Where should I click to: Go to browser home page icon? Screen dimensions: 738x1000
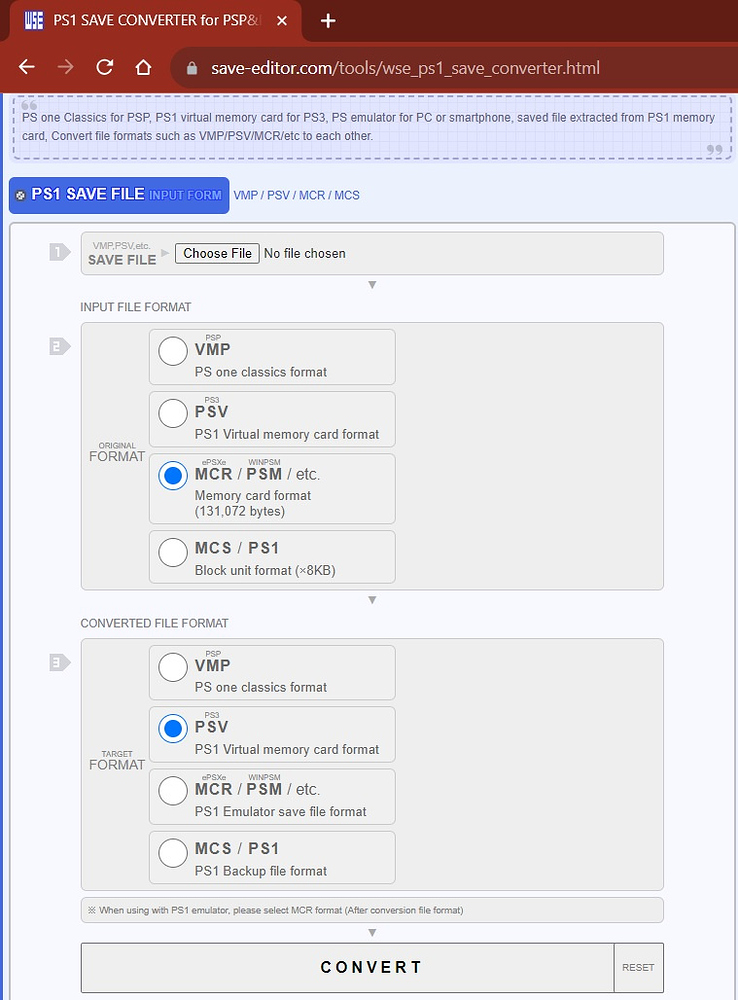click(x=143, y=67)
